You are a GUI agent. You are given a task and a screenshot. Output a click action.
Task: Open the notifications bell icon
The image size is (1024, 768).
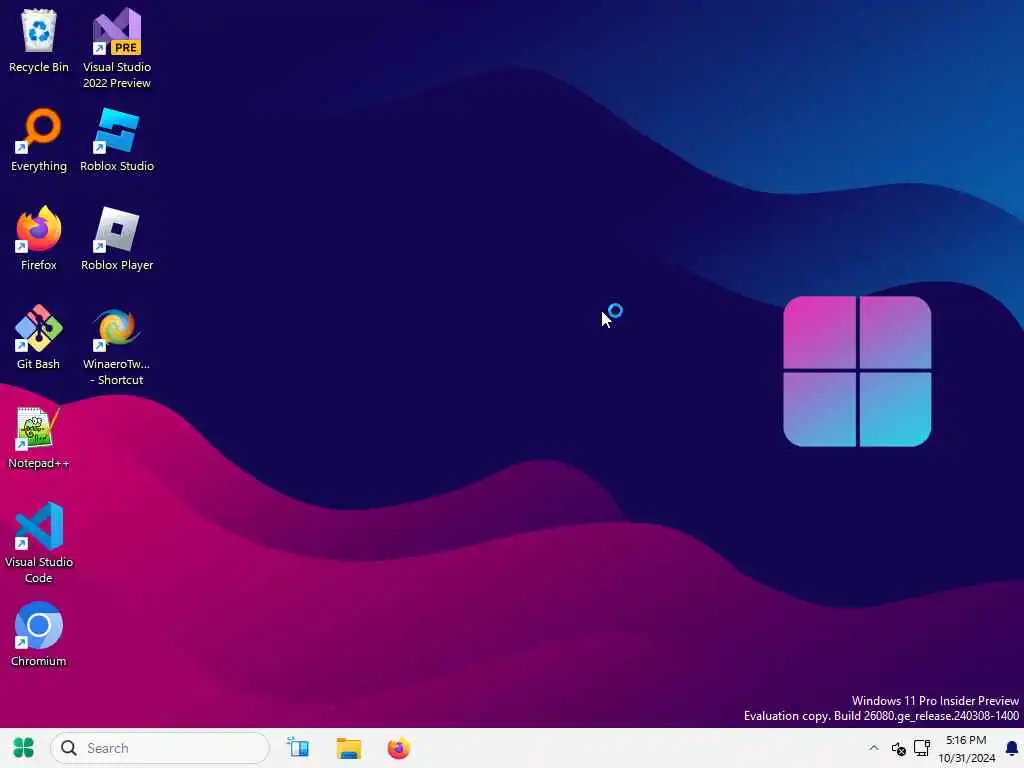(x=1012, y=748)
